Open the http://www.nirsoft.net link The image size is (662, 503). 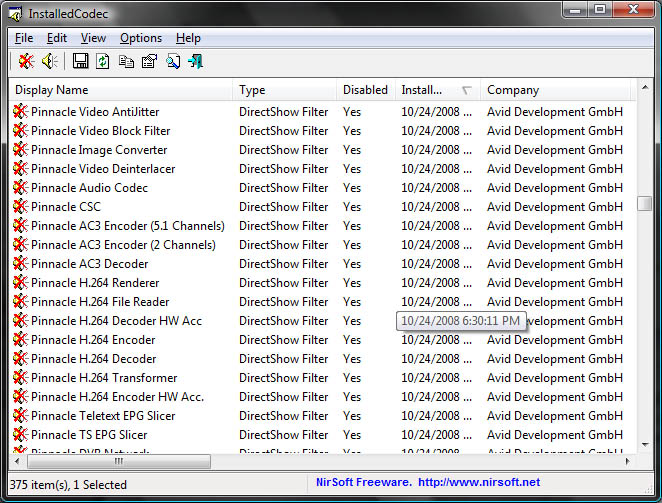tap(479, 482)
